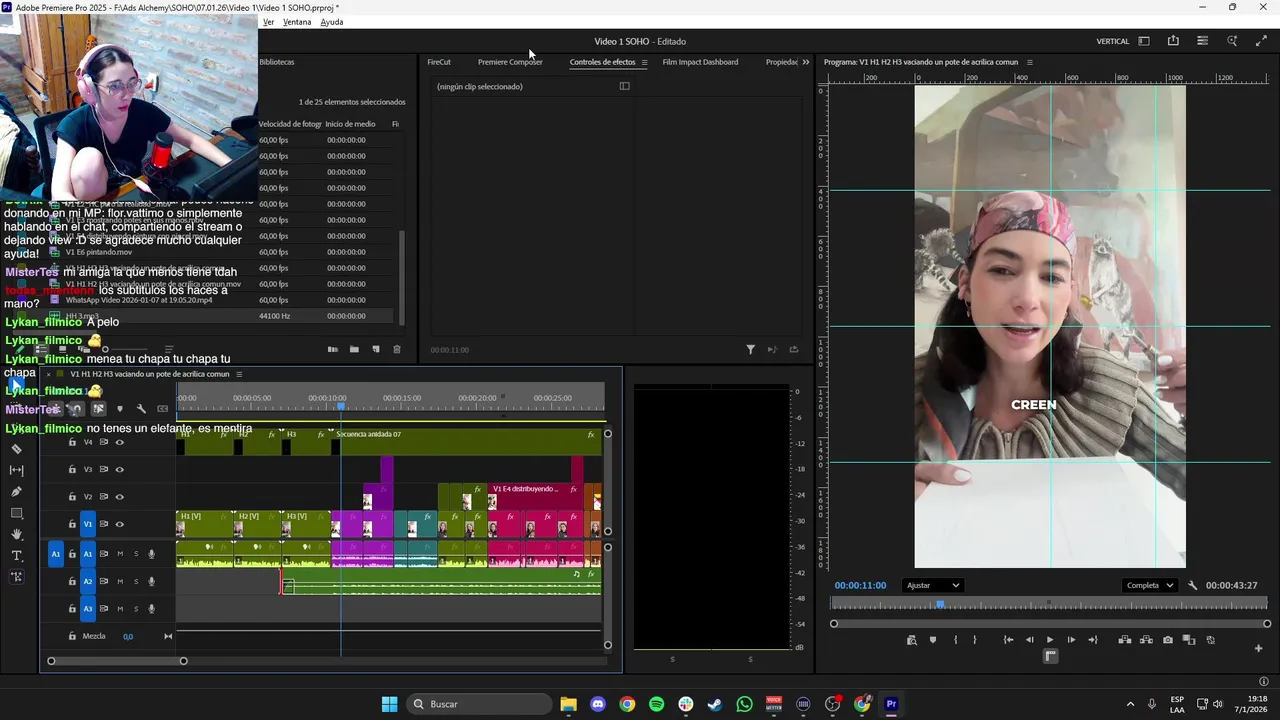Go to Out point in Program monitor
This screenshot has height=720, width=1280.
(x=1092, y=640)
